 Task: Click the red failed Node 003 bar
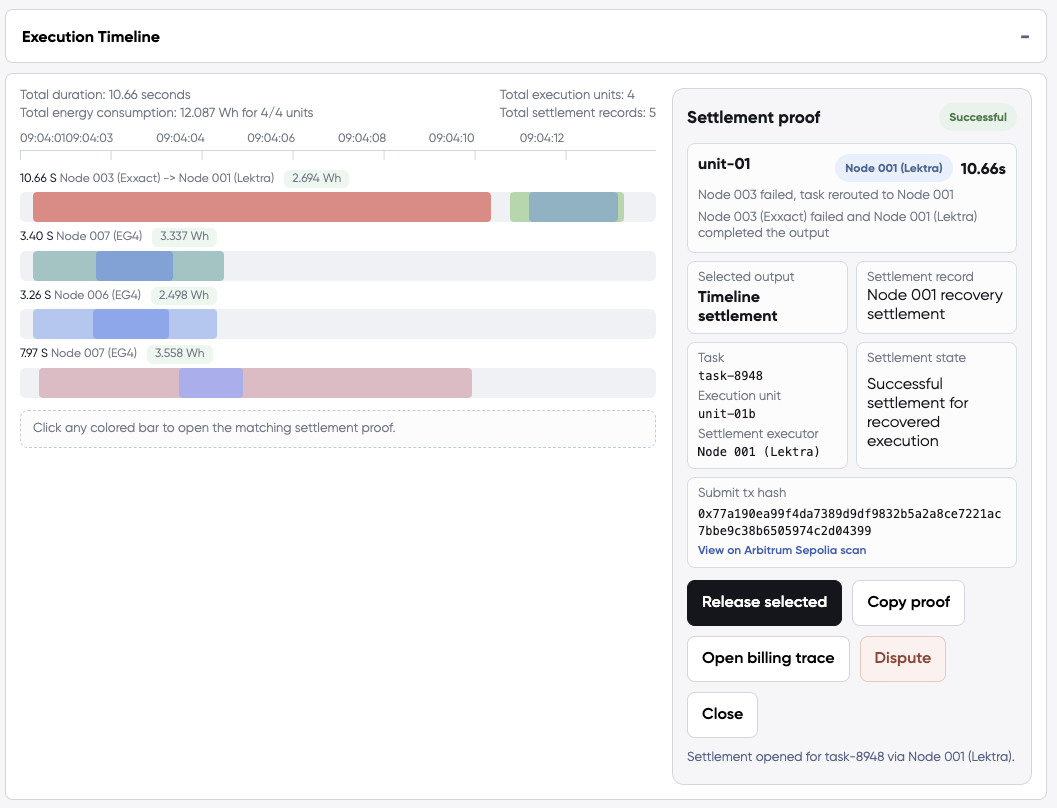click(261, 207)
